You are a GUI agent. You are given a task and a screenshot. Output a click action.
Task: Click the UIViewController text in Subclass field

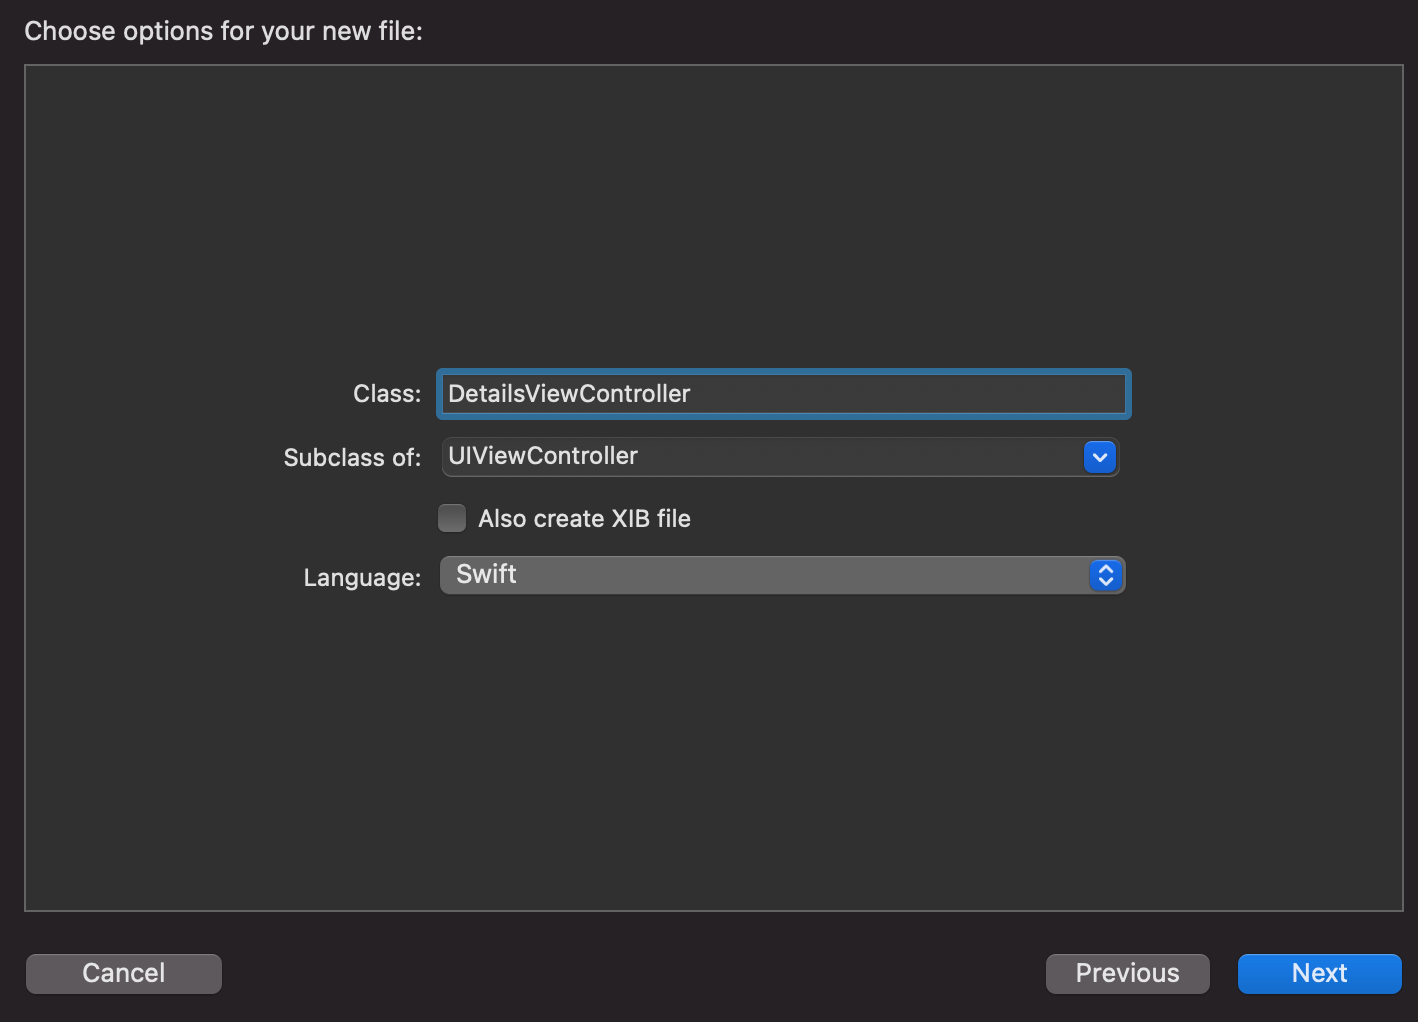point(543,456)
